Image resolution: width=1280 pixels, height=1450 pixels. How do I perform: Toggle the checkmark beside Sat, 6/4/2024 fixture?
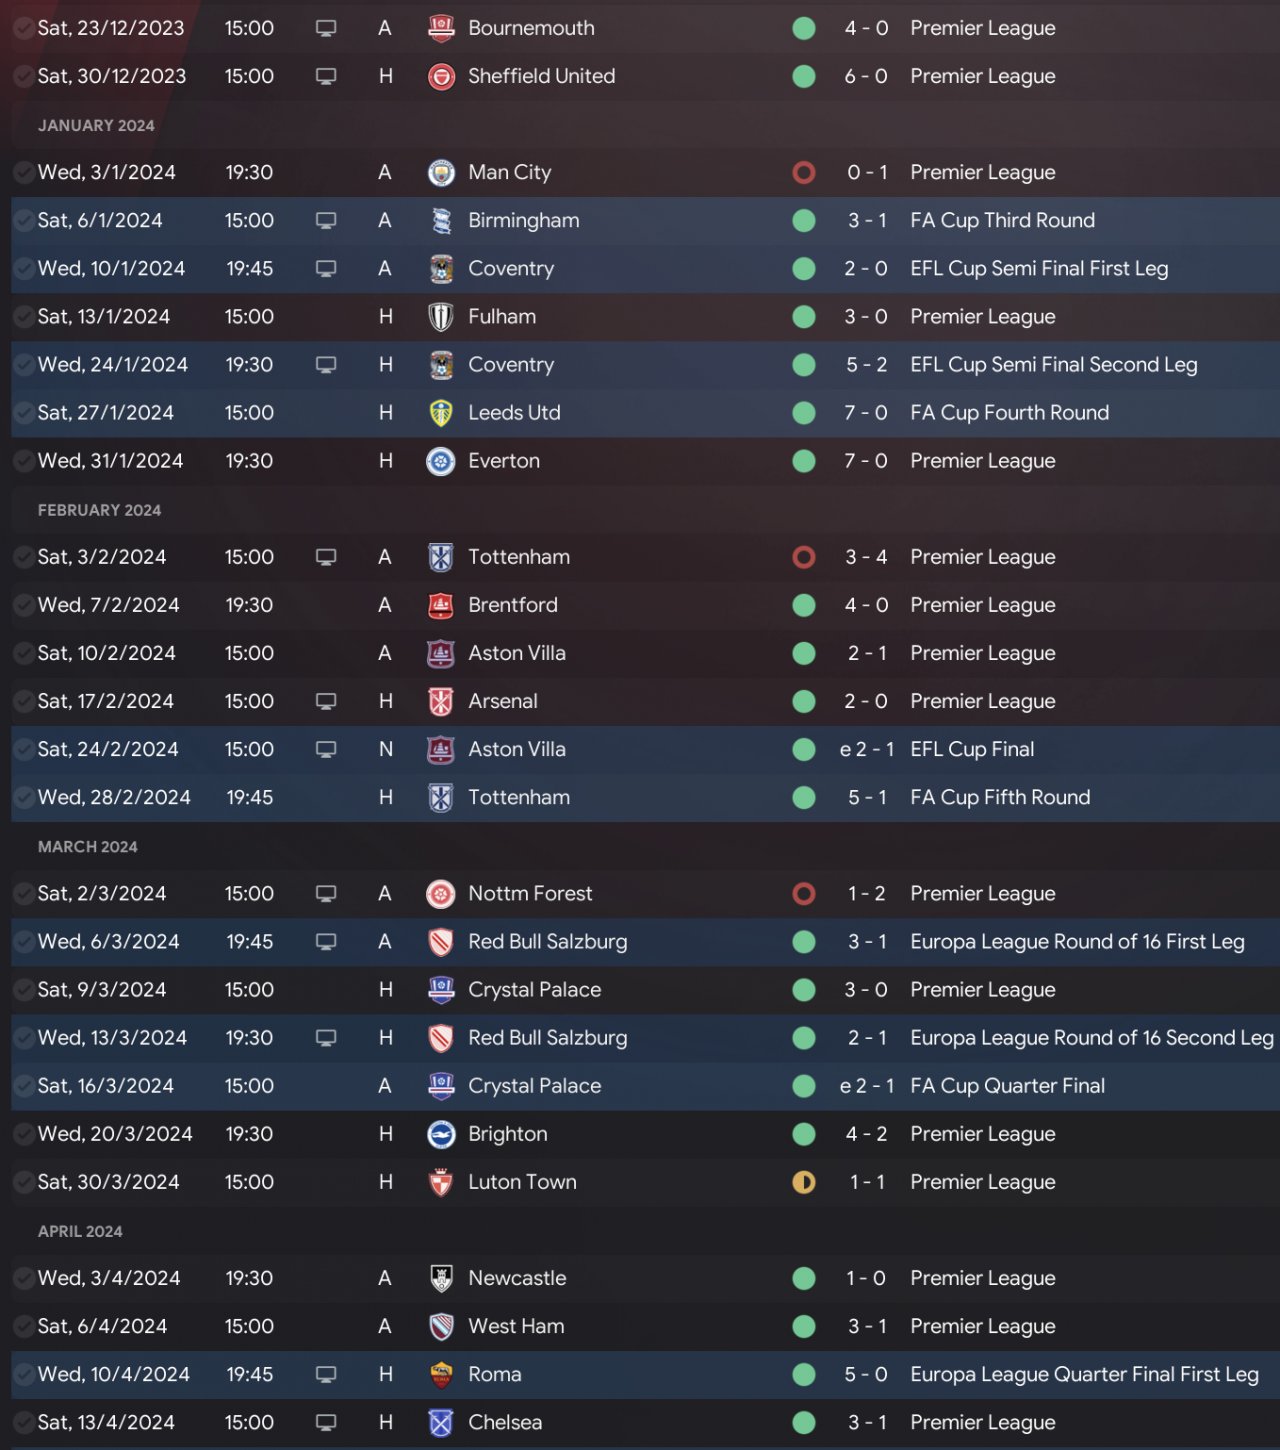pos(23,1326)
